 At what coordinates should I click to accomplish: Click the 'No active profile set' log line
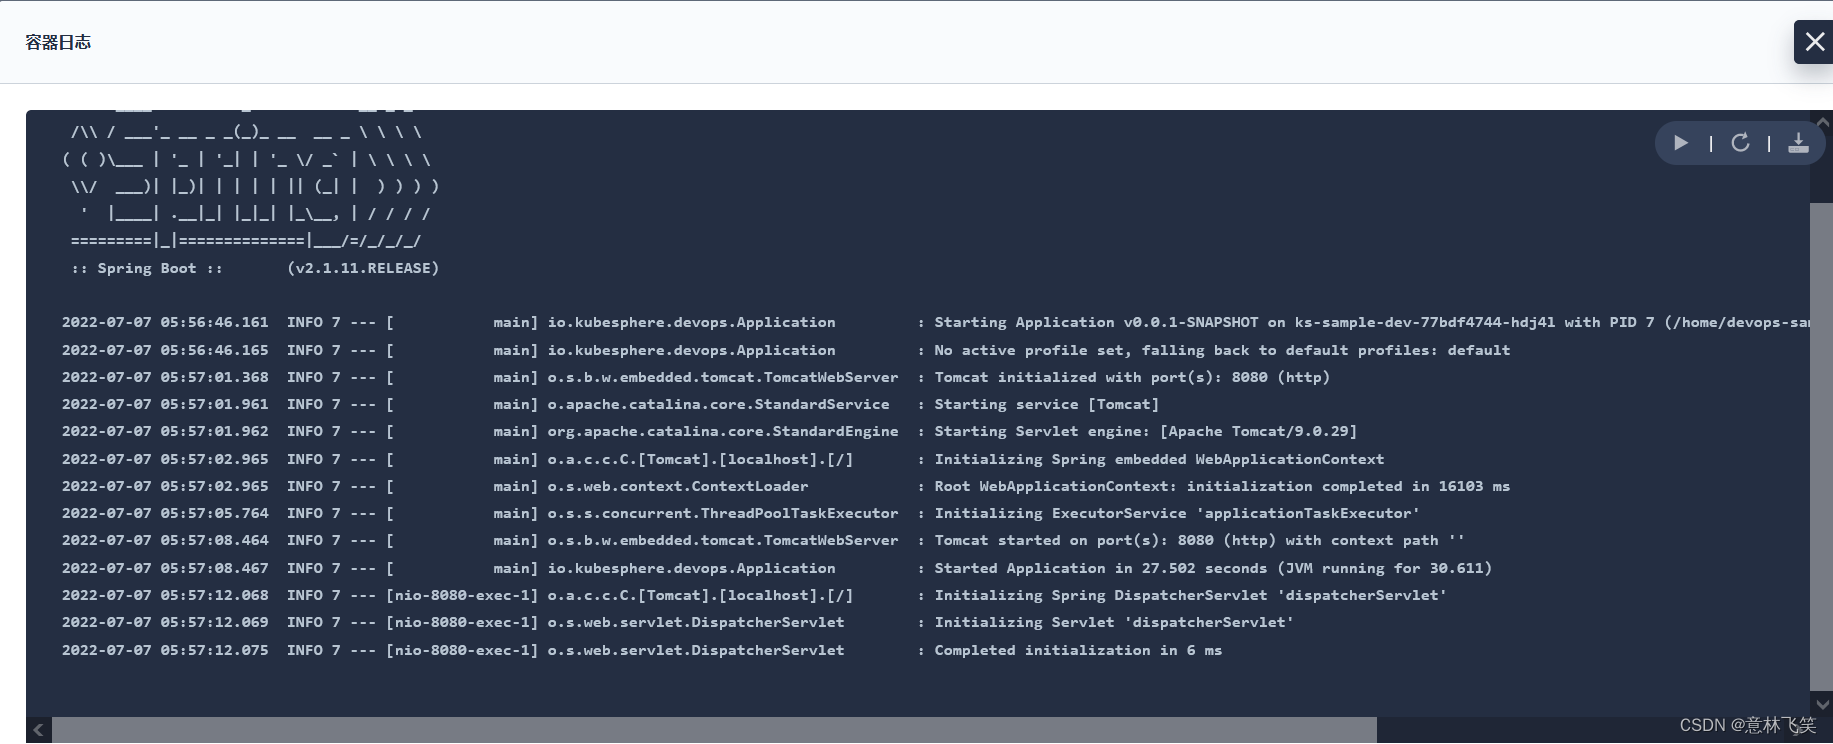[x=786, y=350]
